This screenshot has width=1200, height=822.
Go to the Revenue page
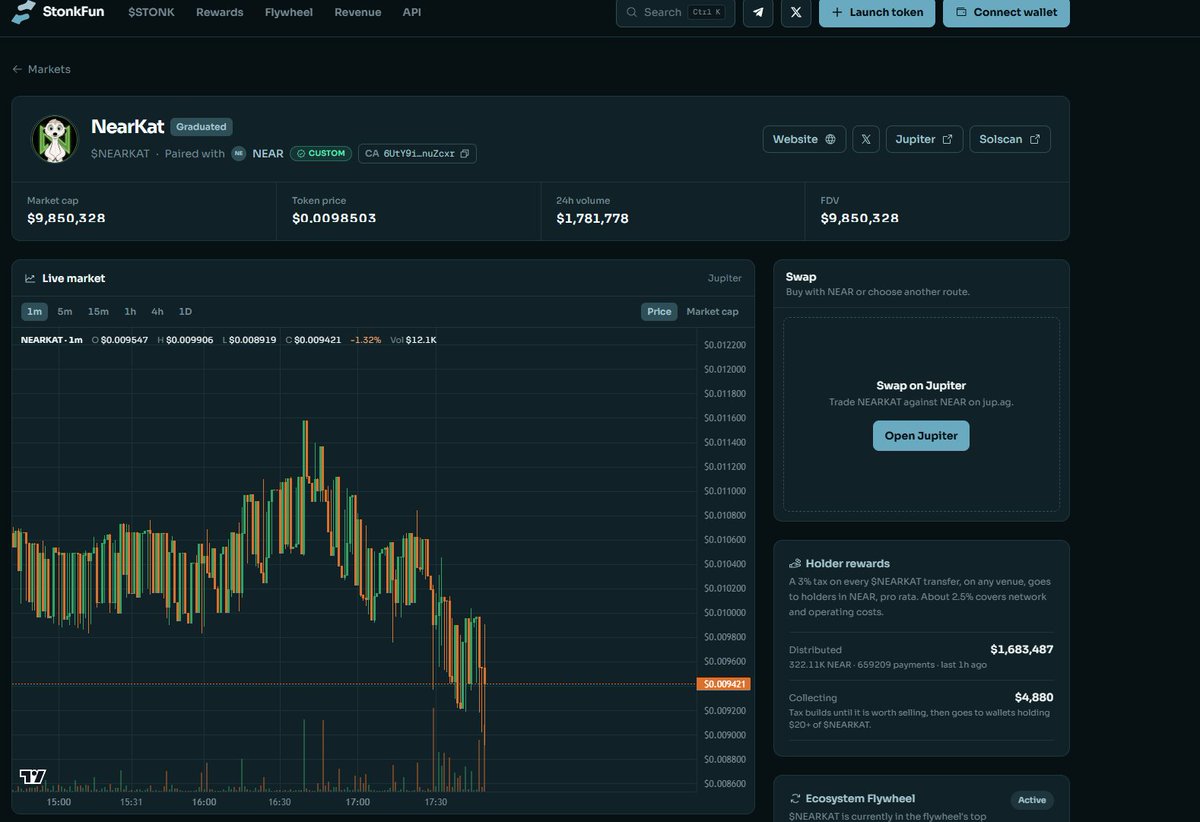coord(357,12)
